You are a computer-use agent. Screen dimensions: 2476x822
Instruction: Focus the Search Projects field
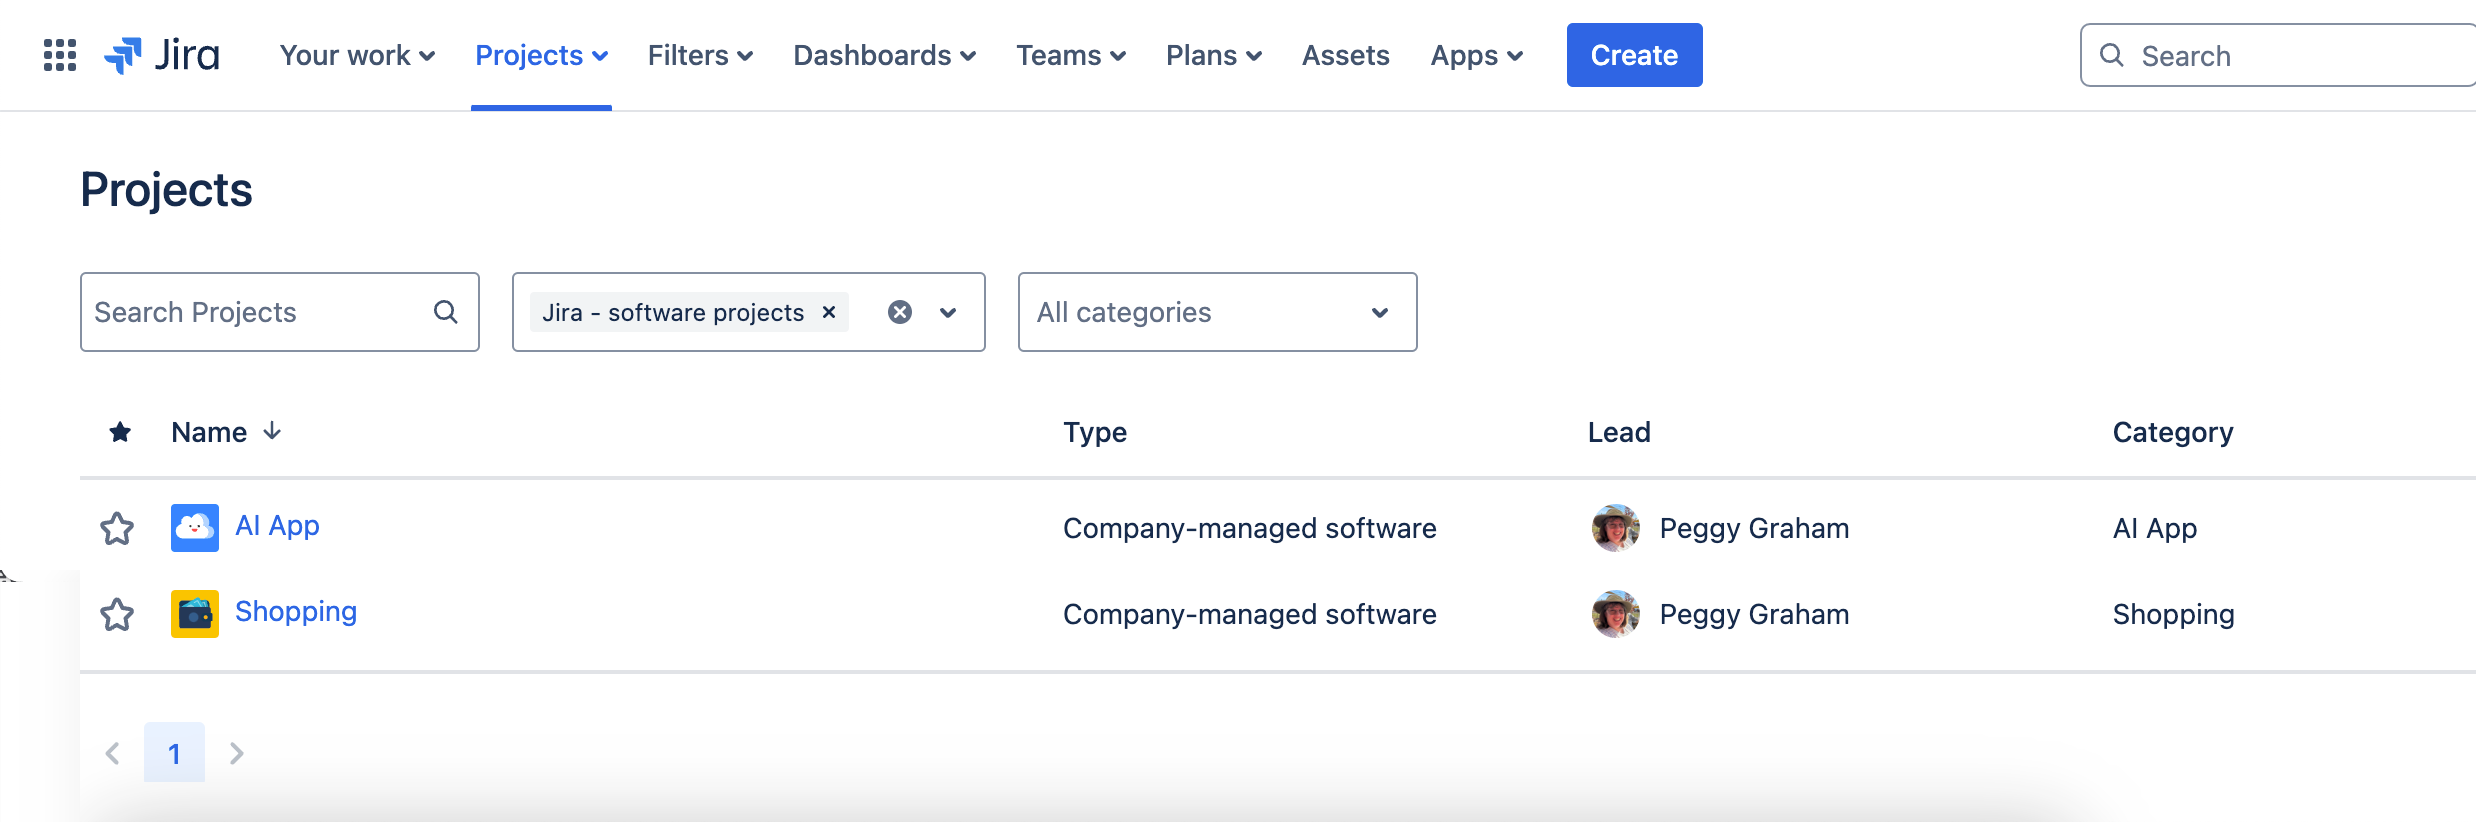click(x=280, y=312)
